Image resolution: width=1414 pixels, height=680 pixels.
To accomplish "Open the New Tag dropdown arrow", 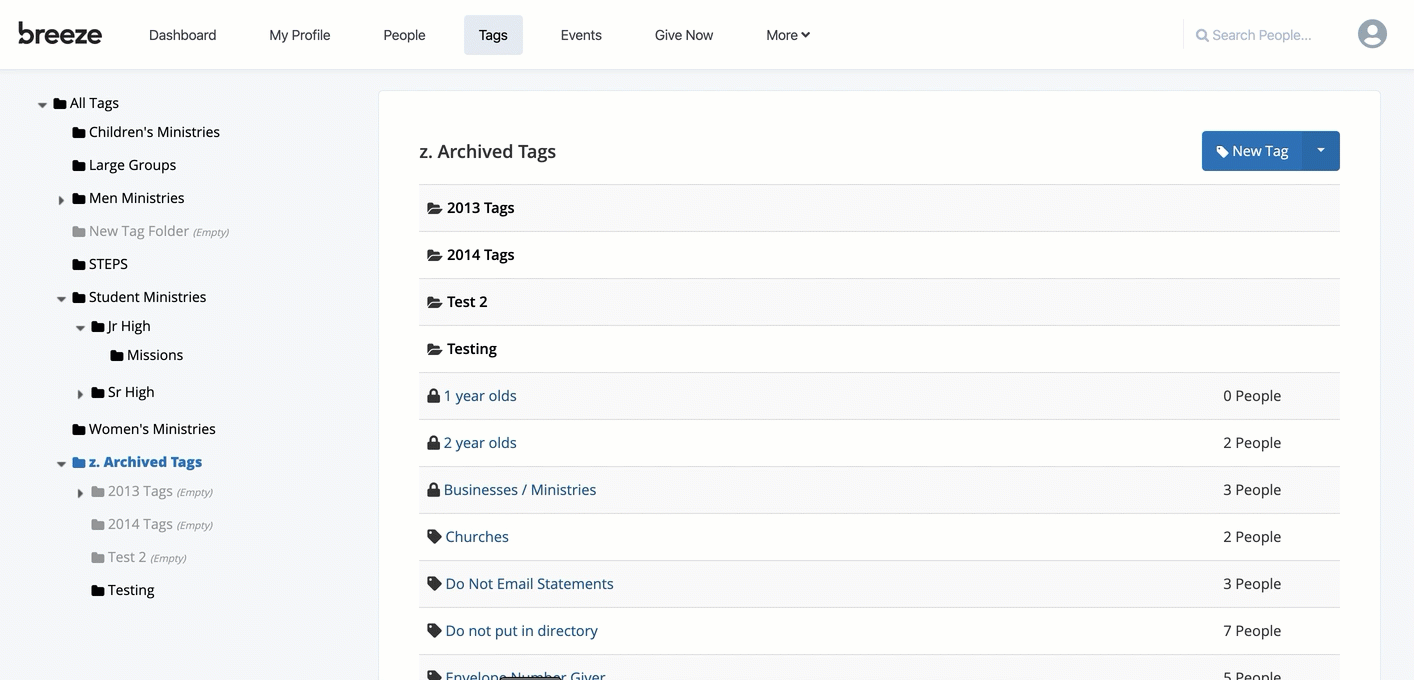I will pos(1321,150).
